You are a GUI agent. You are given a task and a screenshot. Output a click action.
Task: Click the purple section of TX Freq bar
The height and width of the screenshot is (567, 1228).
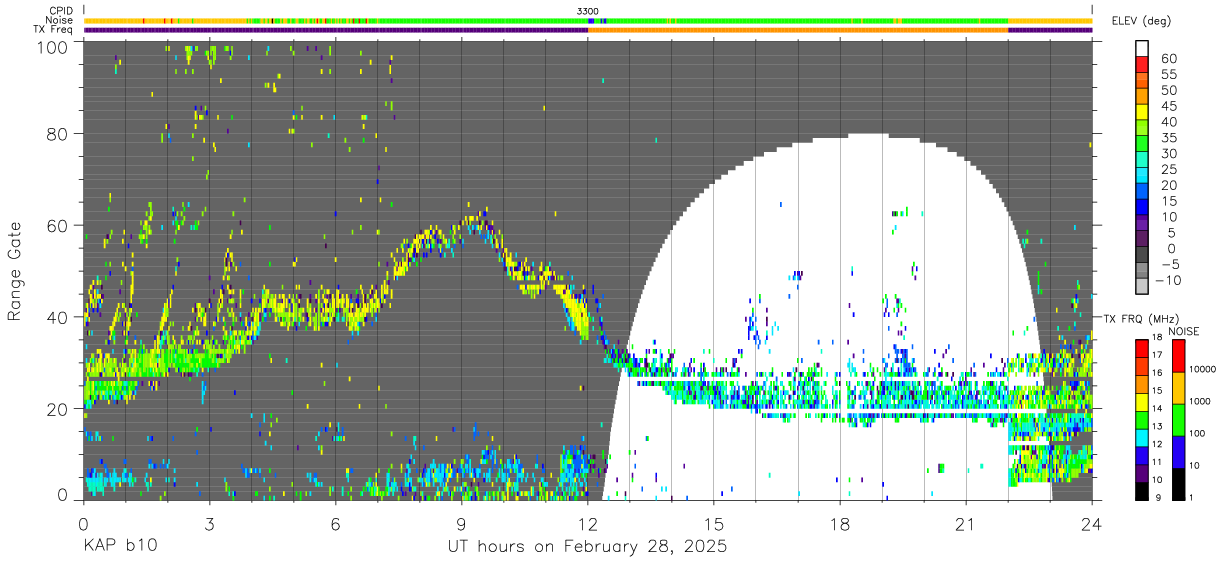(x=336, y=30)
